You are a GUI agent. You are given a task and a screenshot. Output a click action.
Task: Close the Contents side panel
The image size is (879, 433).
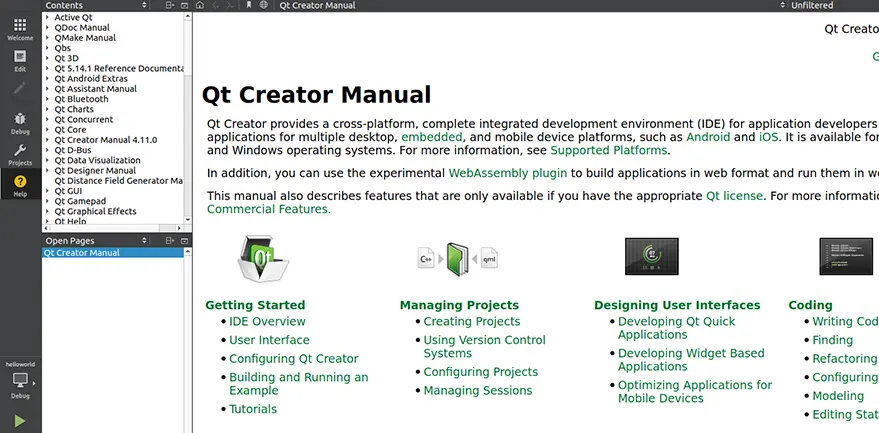(x=184, y=5)
